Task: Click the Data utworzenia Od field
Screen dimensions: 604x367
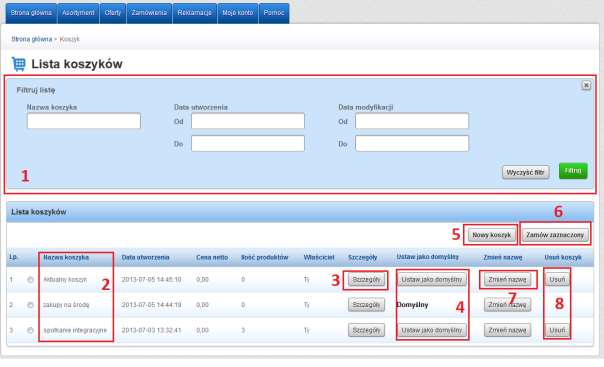Action: 248,121
